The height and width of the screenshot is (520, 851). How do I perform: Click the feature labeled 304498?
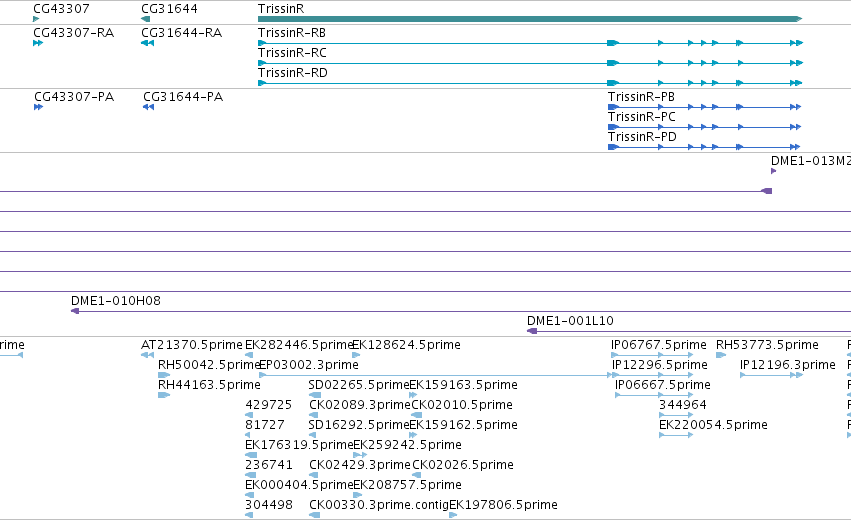[x=269, y=506]
